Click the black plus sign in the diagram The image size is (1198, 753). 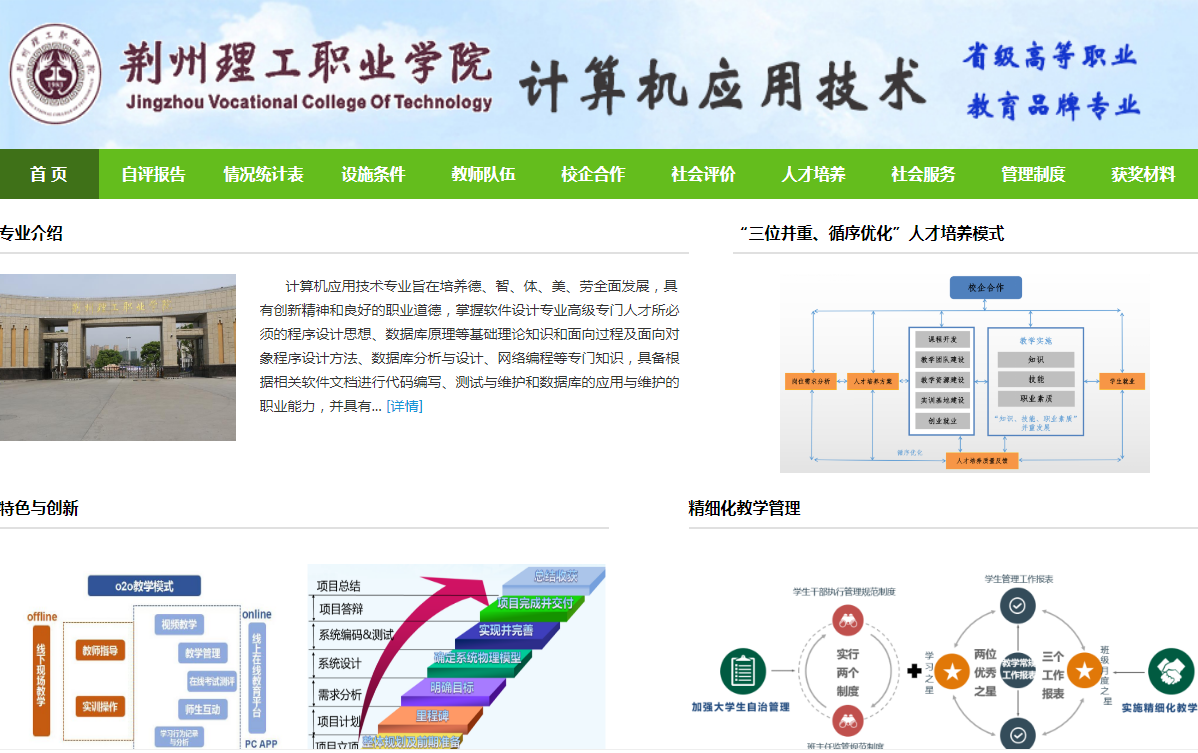[914, 671]
